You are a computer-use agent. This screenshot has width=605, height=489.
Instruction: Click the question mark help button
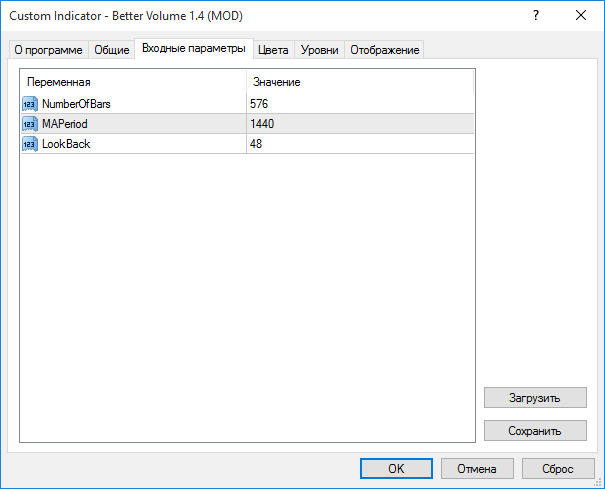pyautogui.click(x=536, y=15)
